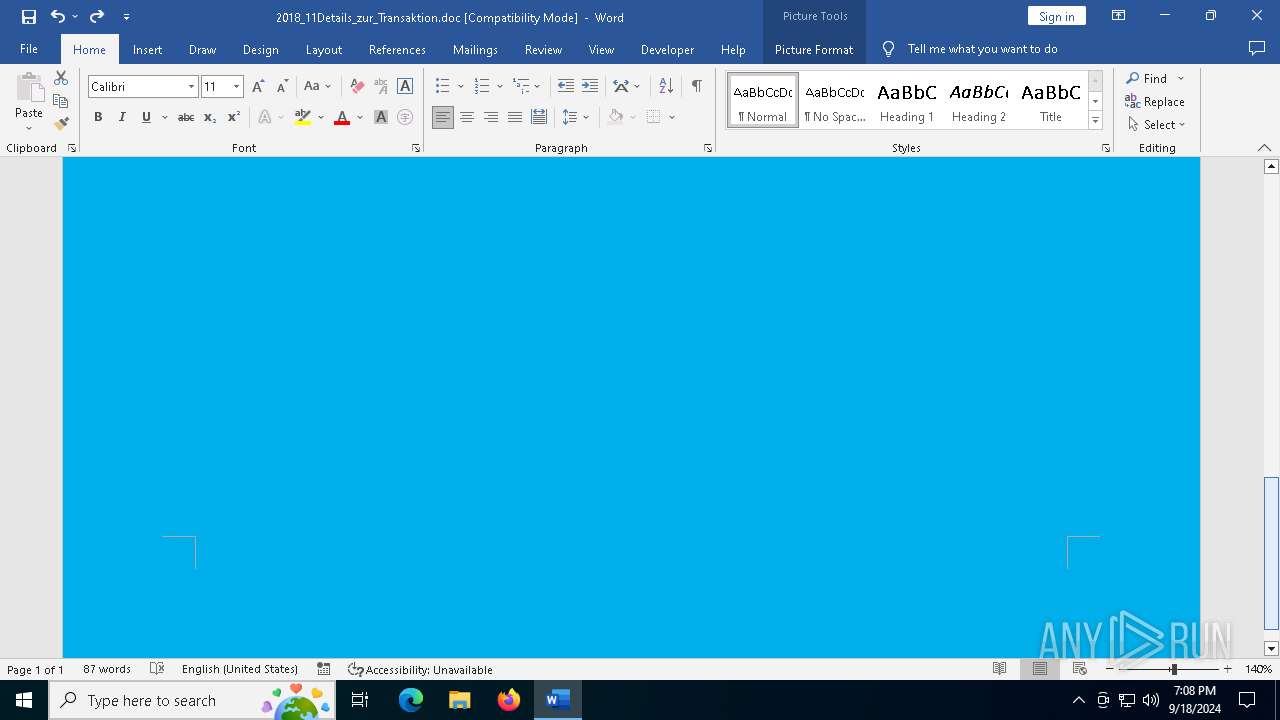Apply red font color

[342, 117]
